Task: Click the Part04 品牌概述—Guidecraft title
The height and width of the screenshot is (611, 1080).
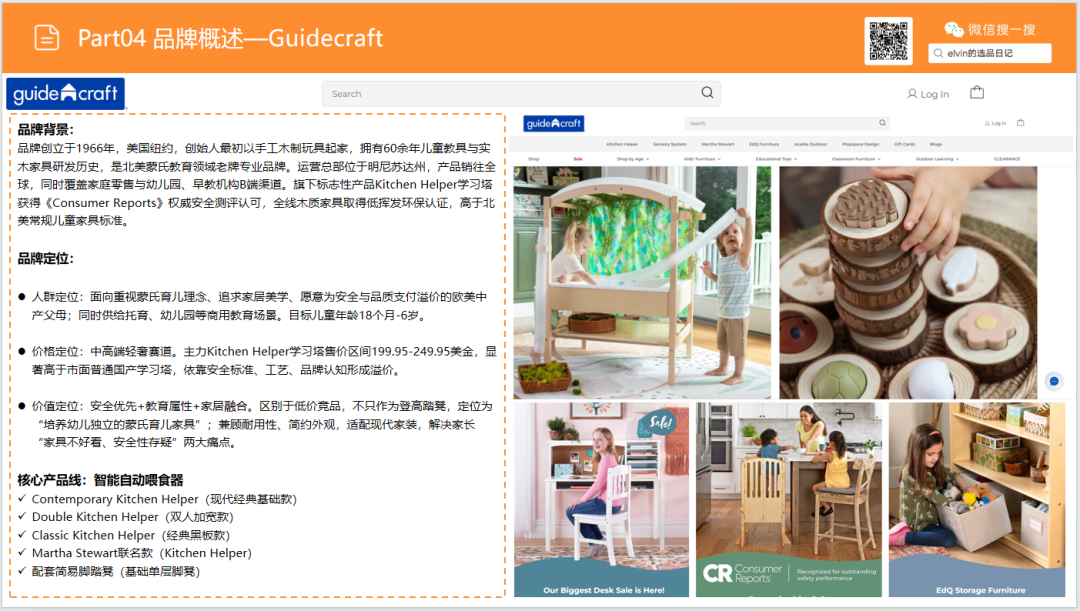Action: pyautogui.click(x=230, y=38)
